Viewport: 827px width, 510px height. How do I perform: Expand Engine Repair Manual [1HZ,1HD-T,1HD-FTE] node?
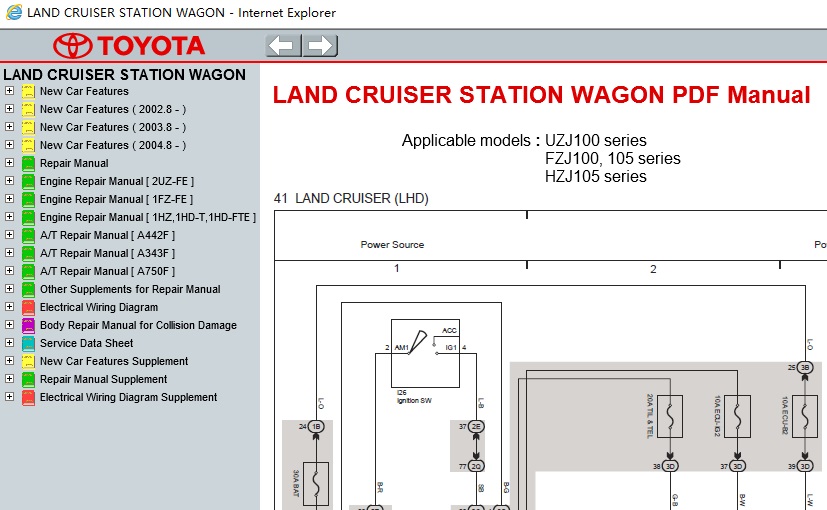pyautogui.click(x=9, y=217)
